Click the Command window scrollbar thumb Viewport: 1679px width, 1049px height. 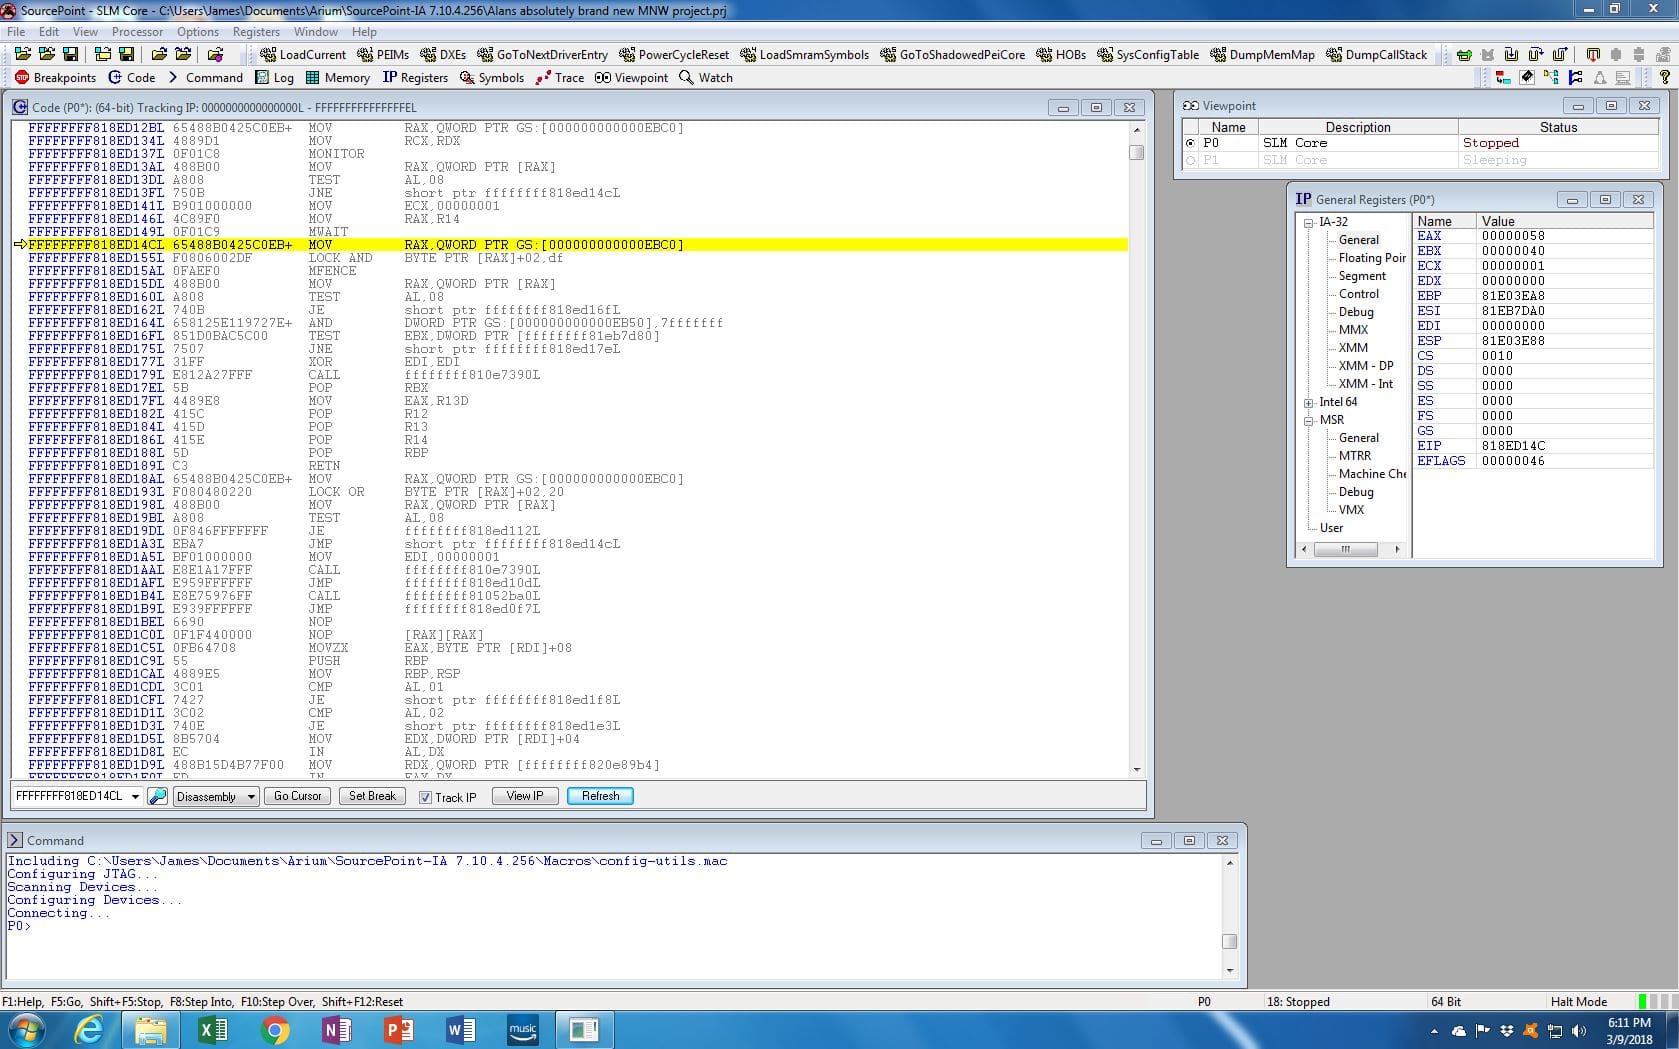(x=1229, y=941)
